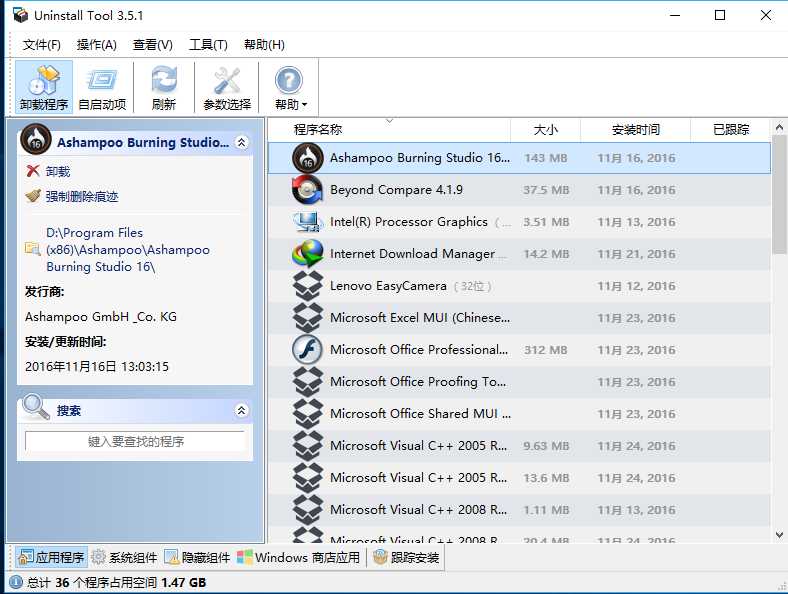The width and height of the screenshot is (788, 594).
Task: Click the 312 MB size cell
Action: [x=545, y=350]
